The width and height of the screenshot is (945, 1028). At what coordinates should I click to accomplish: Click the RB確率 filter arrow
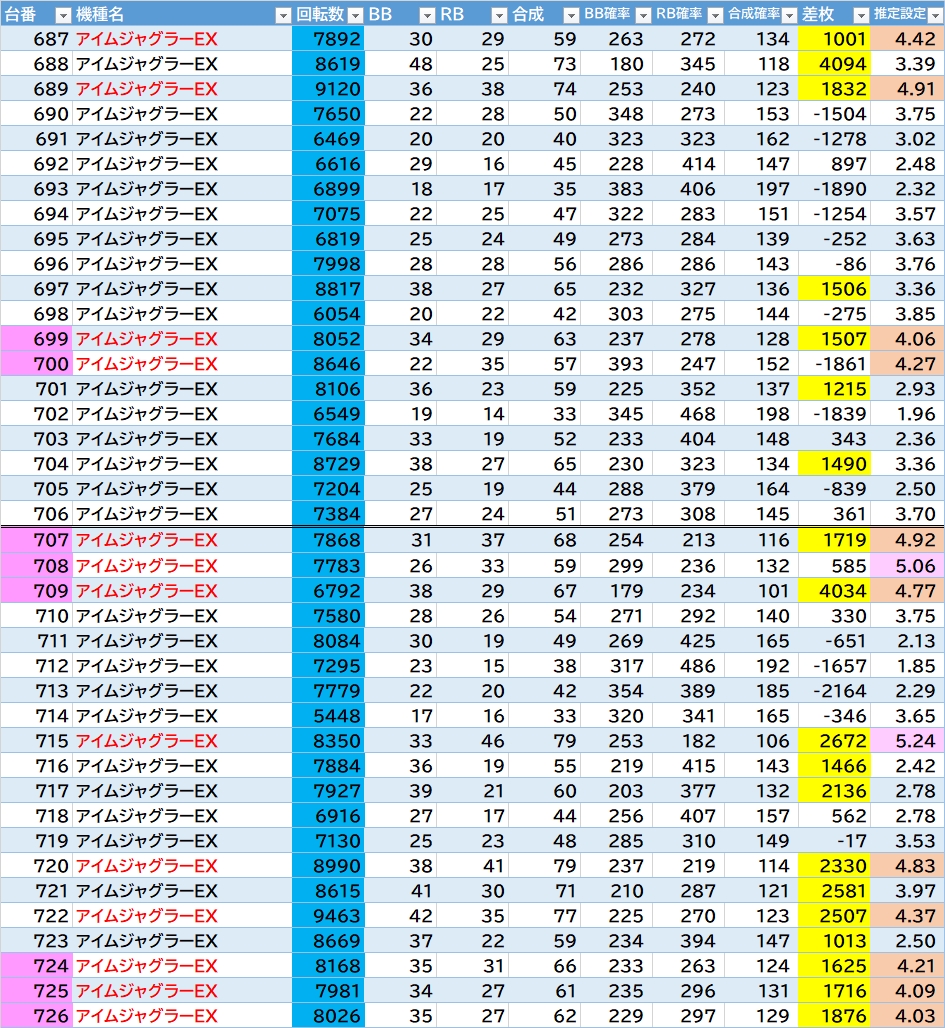[714, 14]
